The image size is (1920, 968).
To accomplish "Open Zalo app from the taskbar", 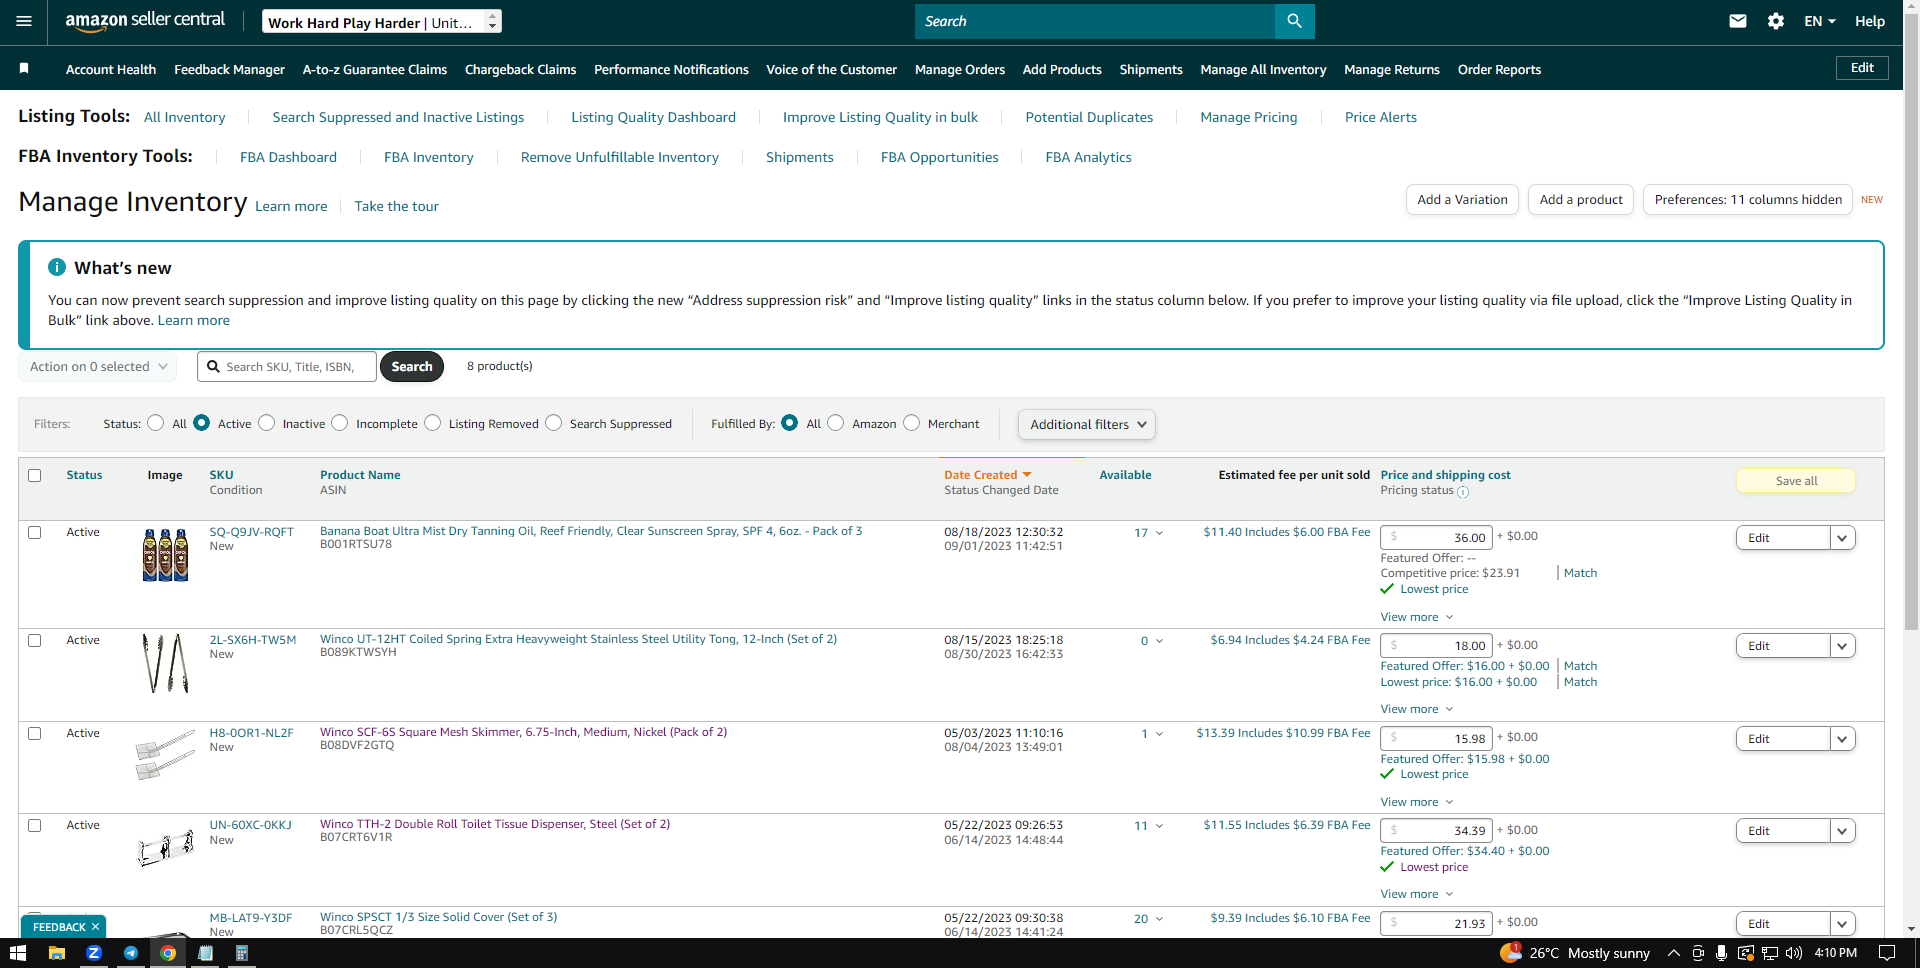I will coord(94,953).
